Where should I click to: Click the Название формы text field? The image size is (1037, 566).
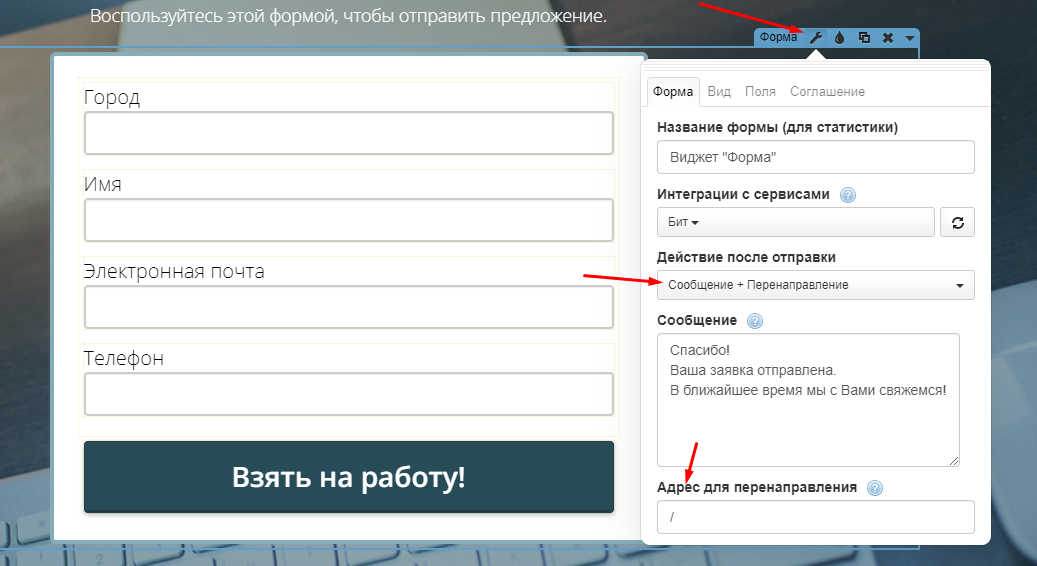pyautogui.click(x=815, y=158)
